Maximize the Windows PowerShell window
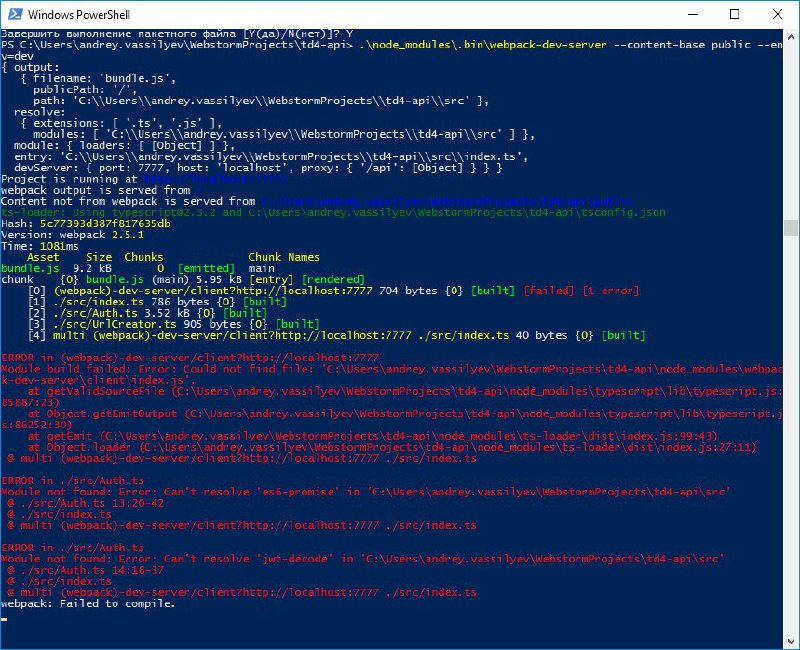Viewport: 800px width, 650px height. pos(735,14)
